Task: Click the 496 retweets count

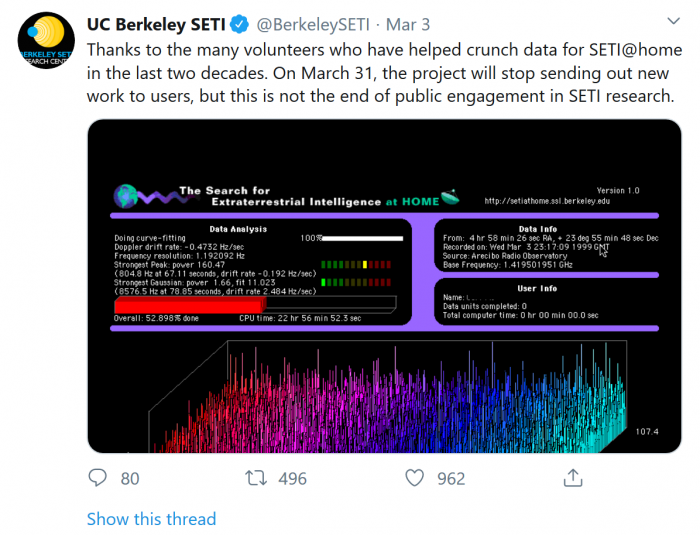Action: [292, 479]
